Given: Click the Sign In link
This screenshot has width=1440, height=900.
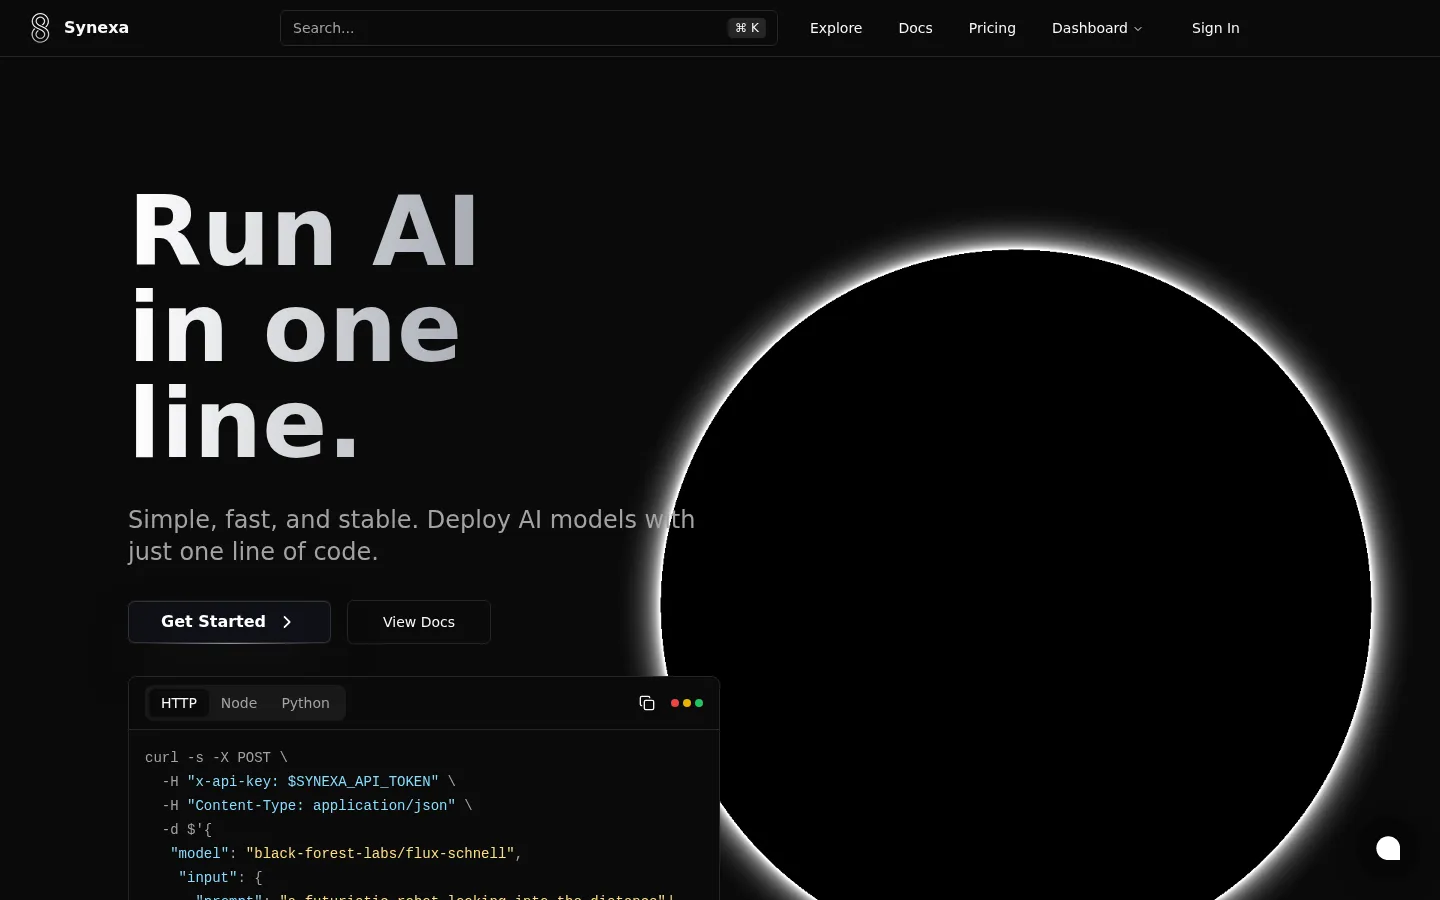Looking at the screenshot, I should tap(1215, 28).
